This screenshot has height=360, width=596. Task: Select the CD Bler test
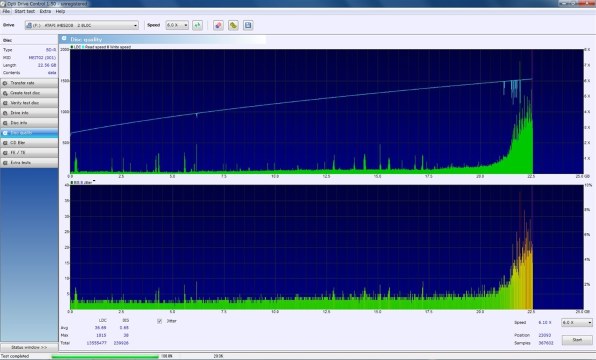[29, 143]
